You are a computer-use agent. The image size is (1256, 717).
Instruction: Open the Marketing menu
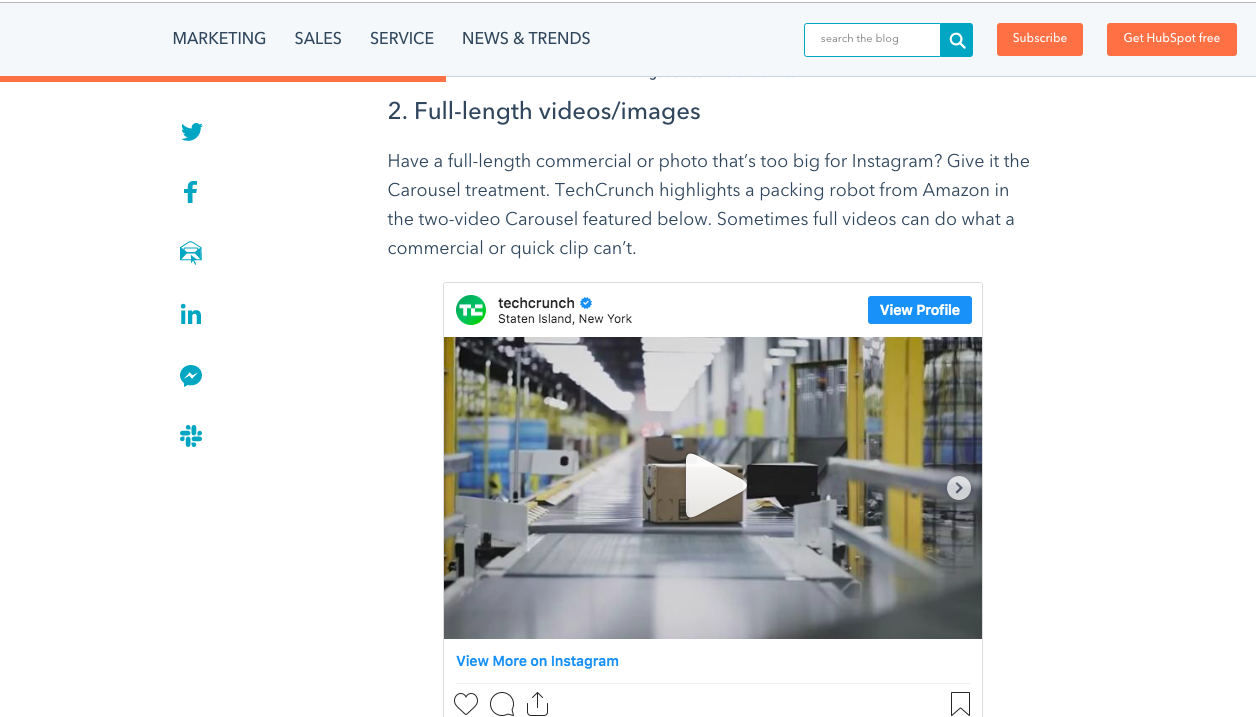pyautogui.click(x=219, y=39)
